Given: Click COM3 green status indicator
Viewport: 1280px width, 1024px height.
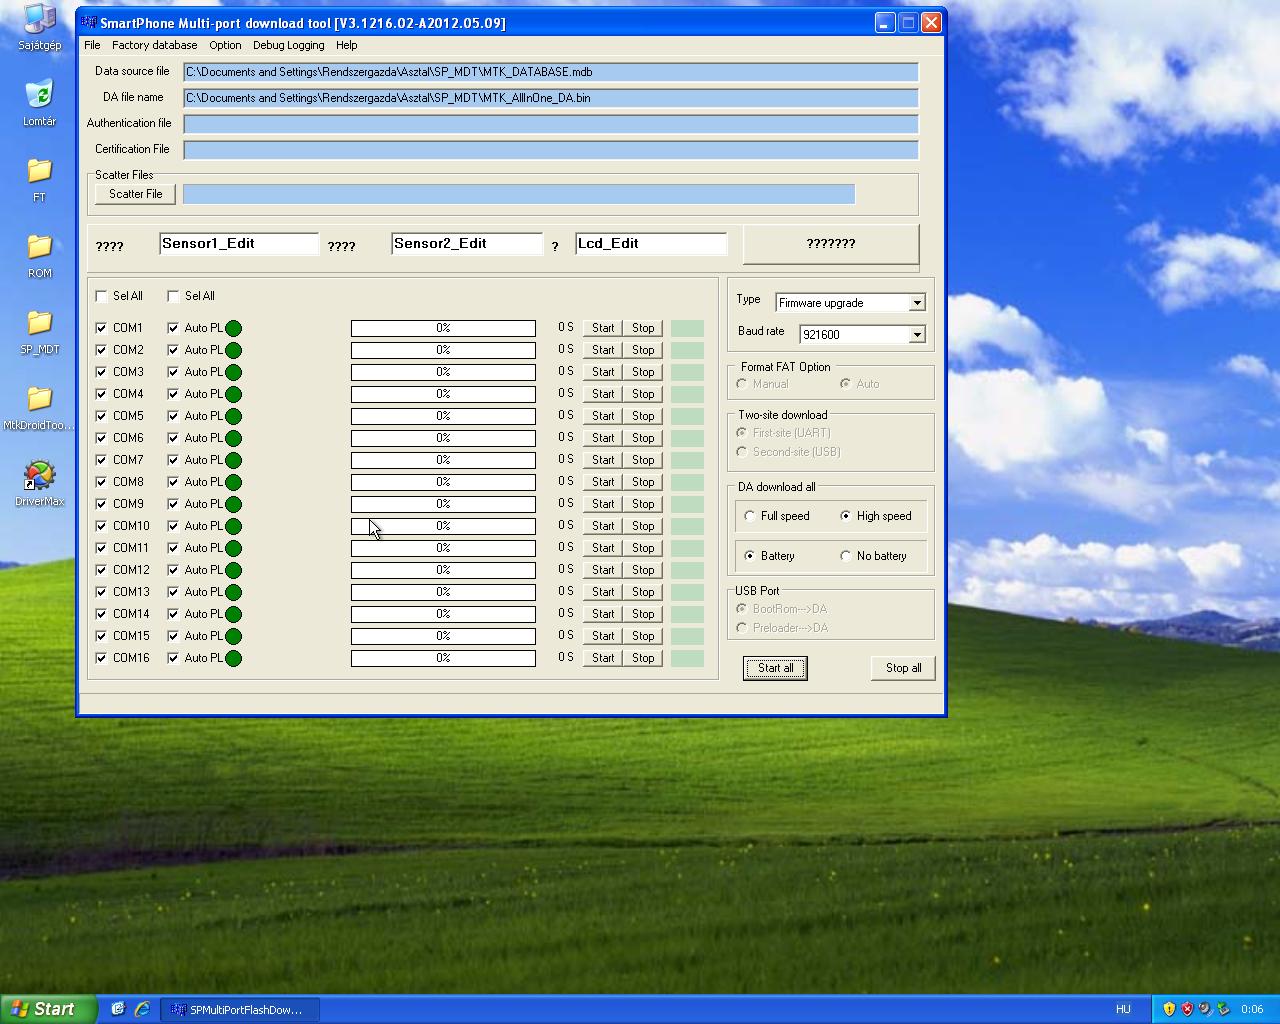Looking at the screenshot, I should point(233,372).
